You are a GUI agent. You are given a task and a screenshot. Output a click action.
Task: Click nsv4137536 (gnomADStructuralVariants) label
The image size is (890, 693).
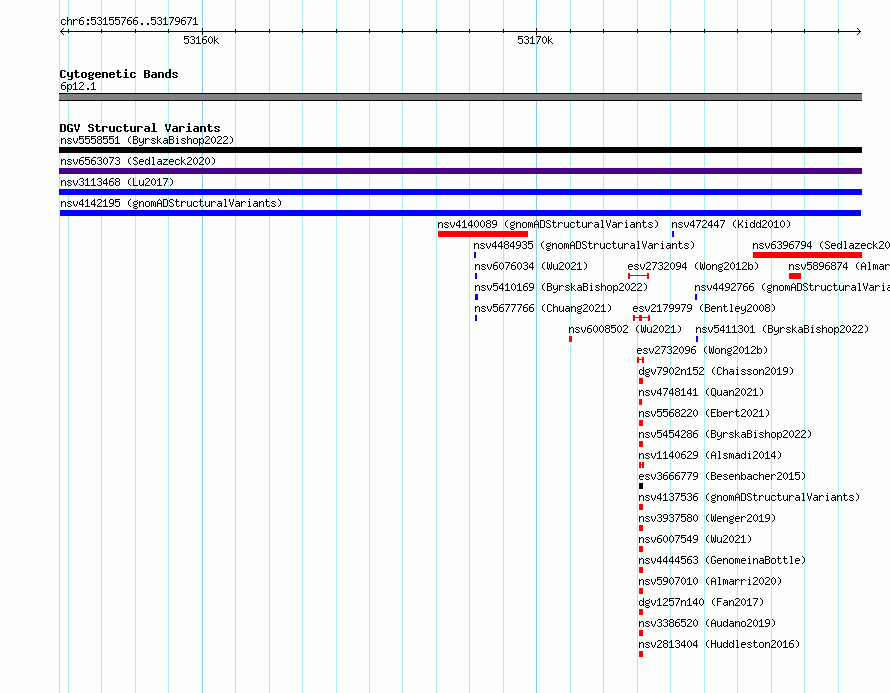point(749,497)
